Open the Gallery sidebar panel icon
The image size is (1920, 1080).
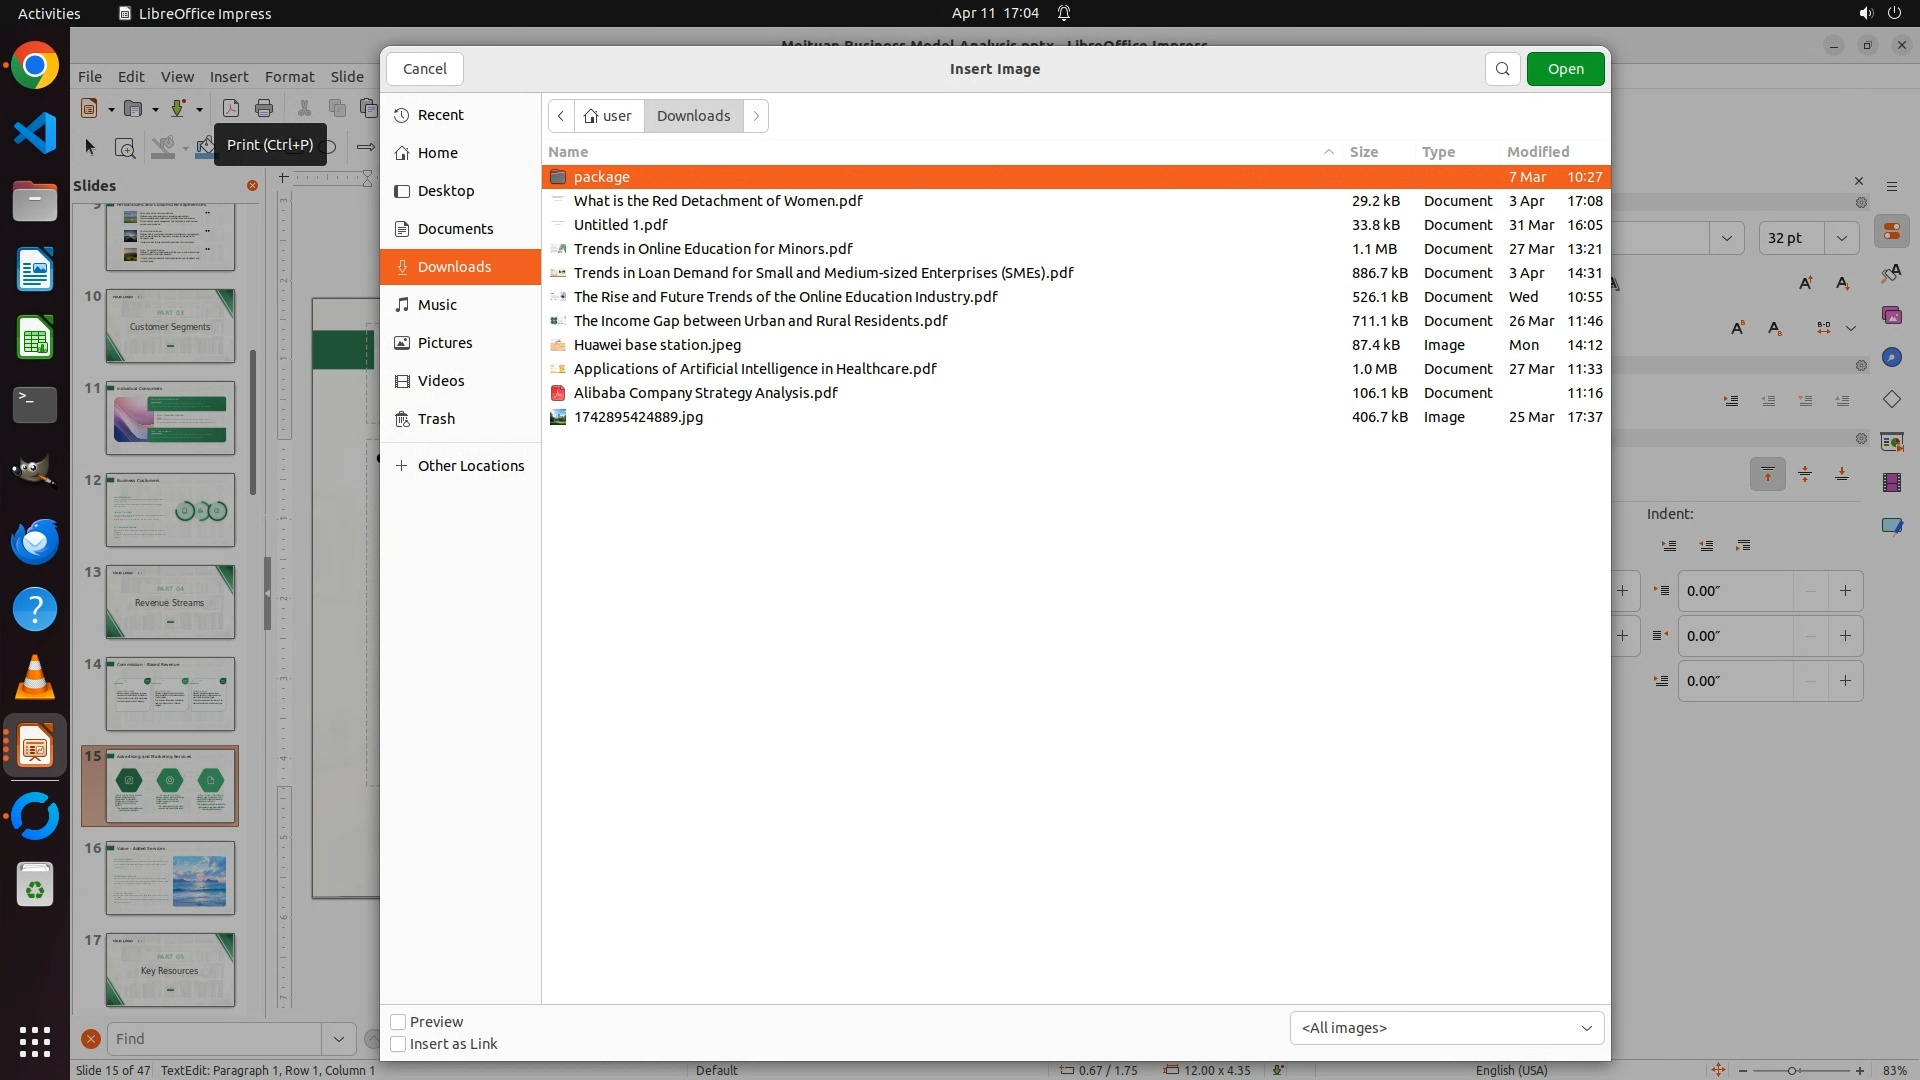[1891, 315]
